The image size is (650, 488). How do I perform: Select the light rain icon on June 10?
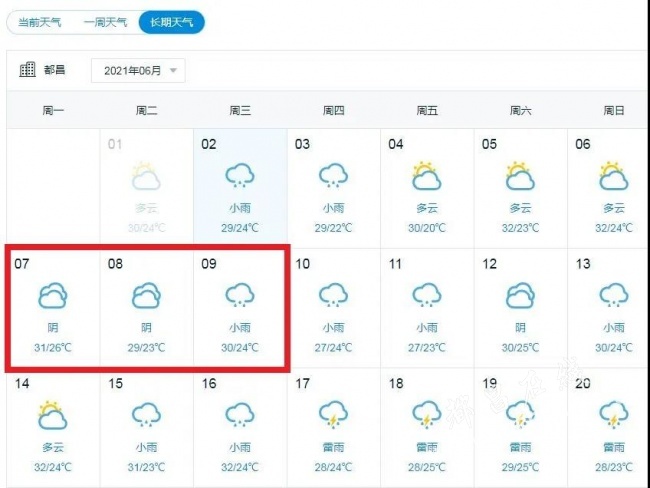tap(333, 295)
